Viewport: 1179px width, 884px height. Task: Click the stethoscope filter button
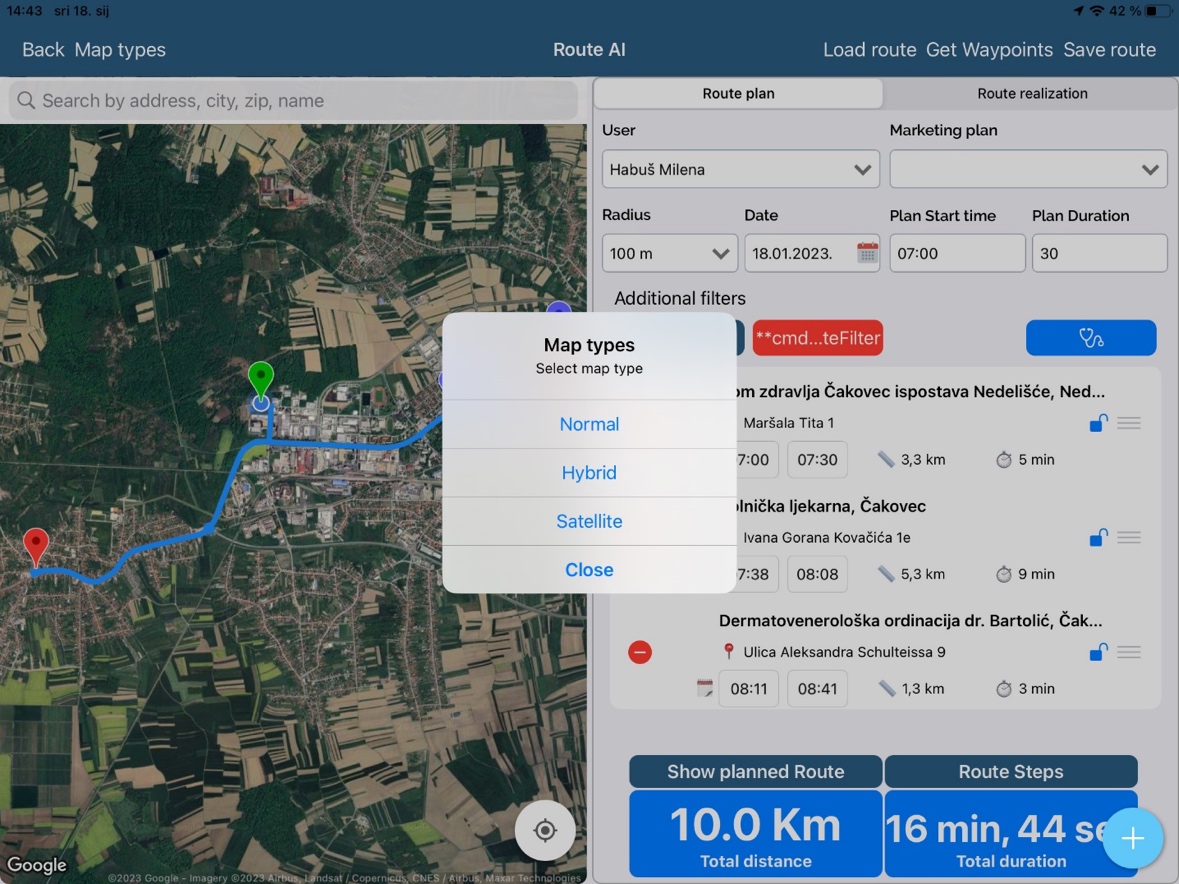pos(1090,338)
